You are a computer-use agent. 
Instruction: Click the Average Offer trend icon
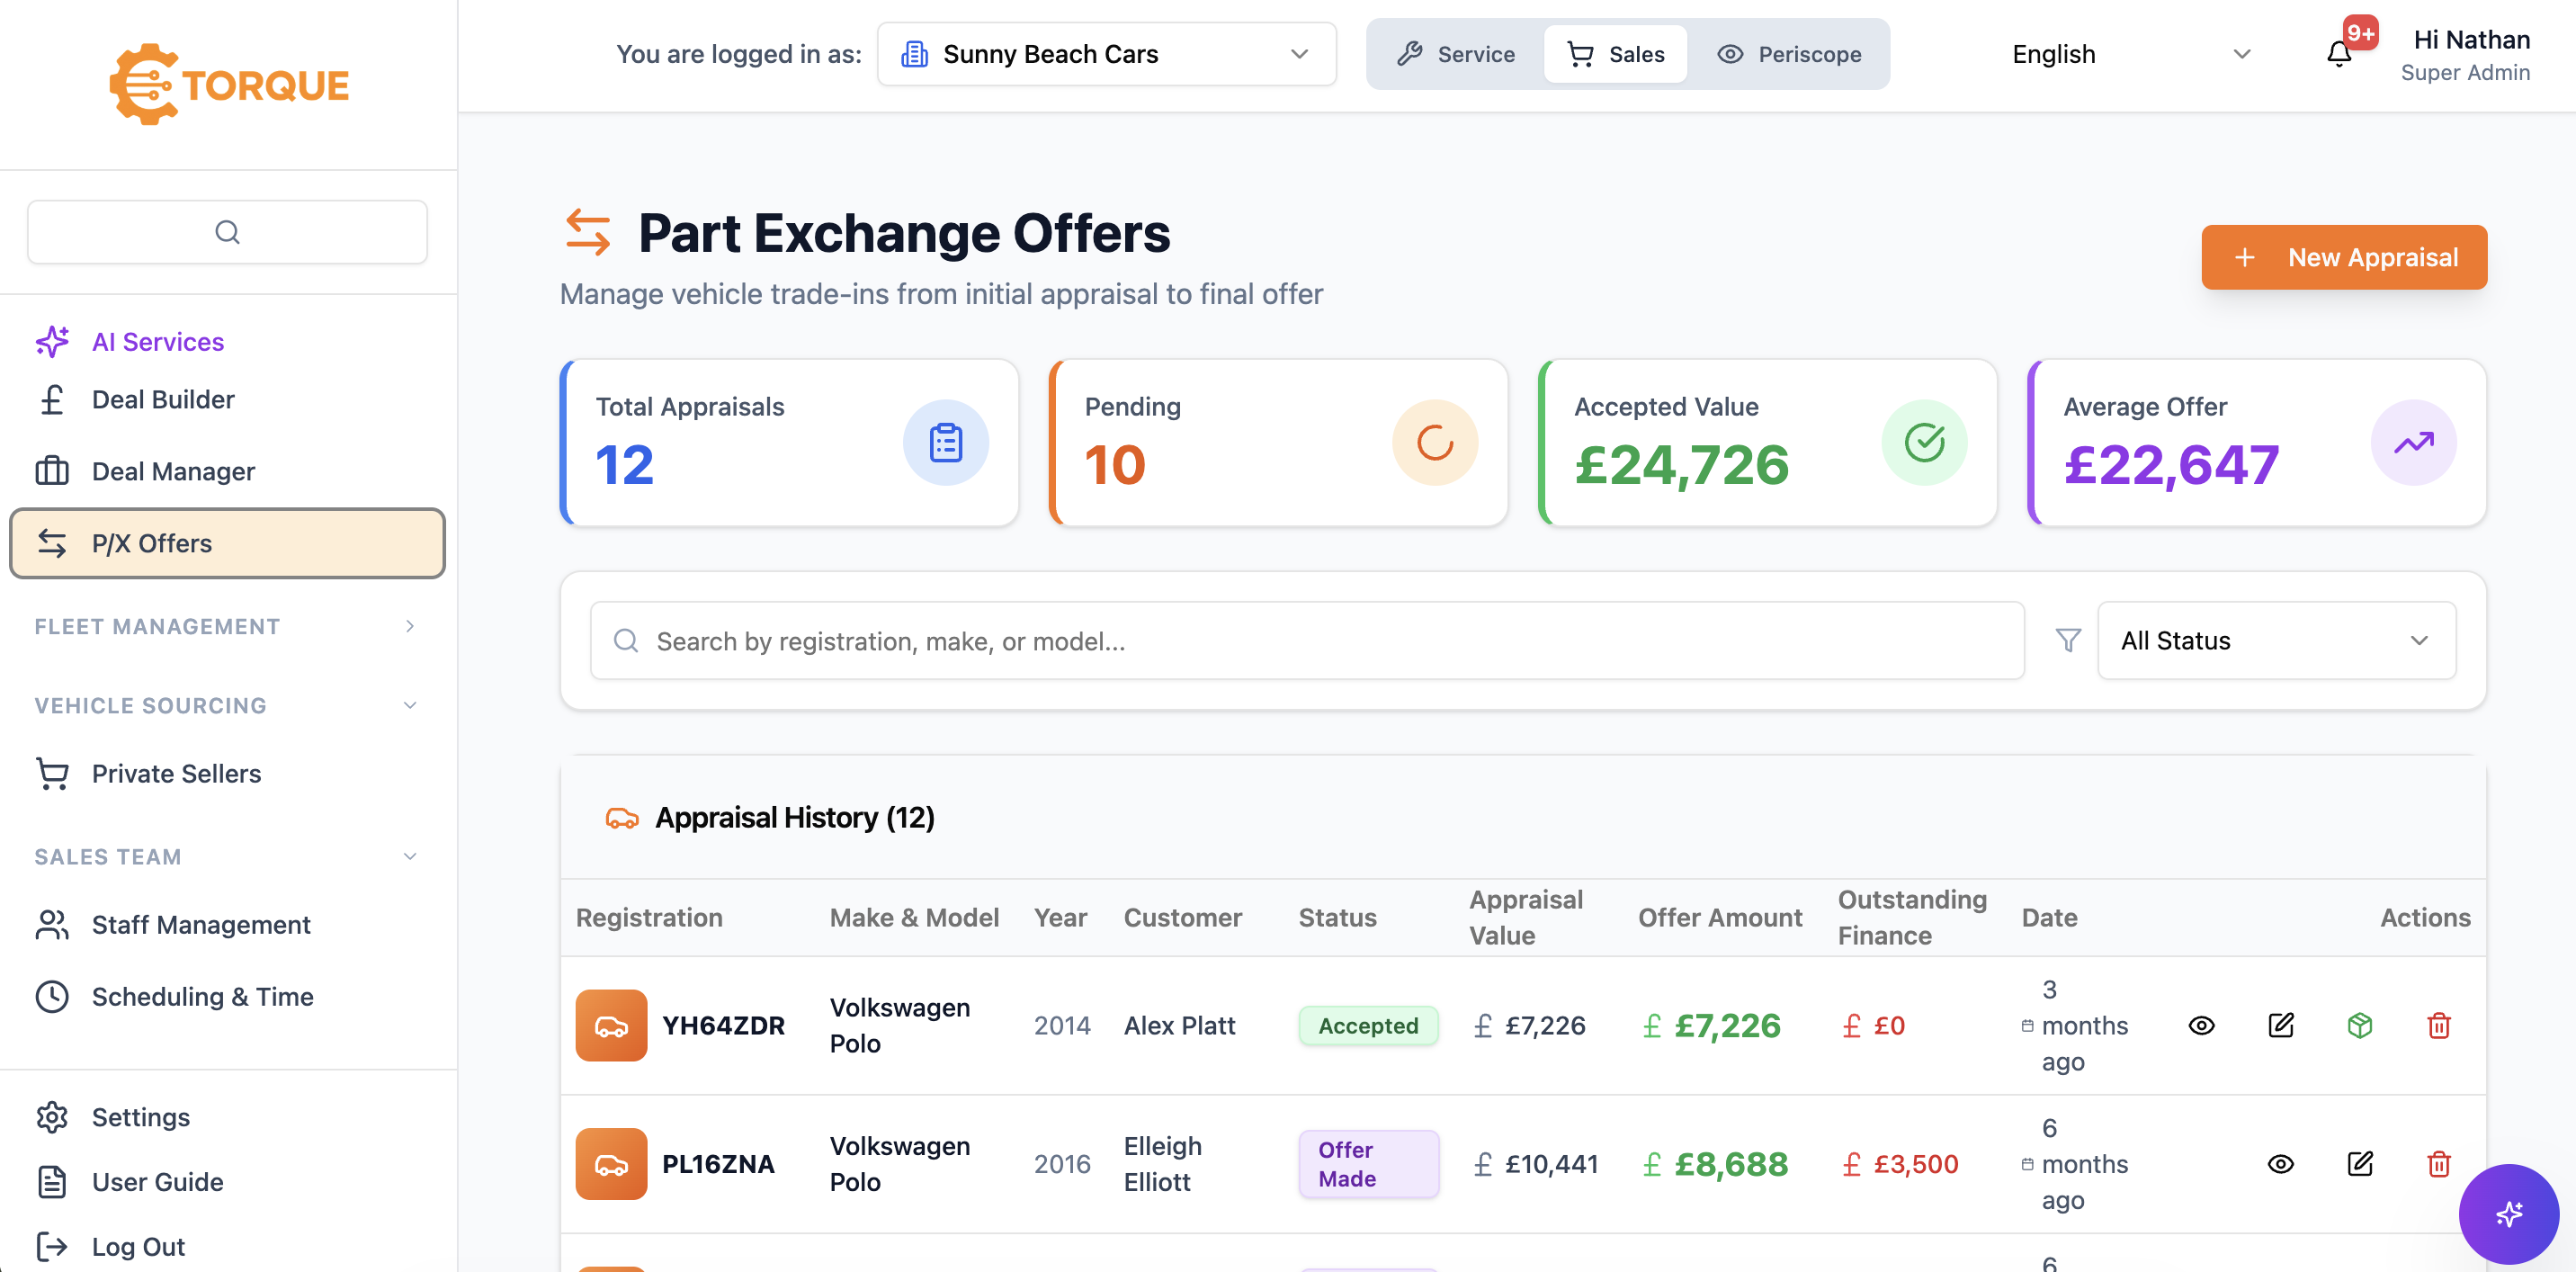(2413, 443)
